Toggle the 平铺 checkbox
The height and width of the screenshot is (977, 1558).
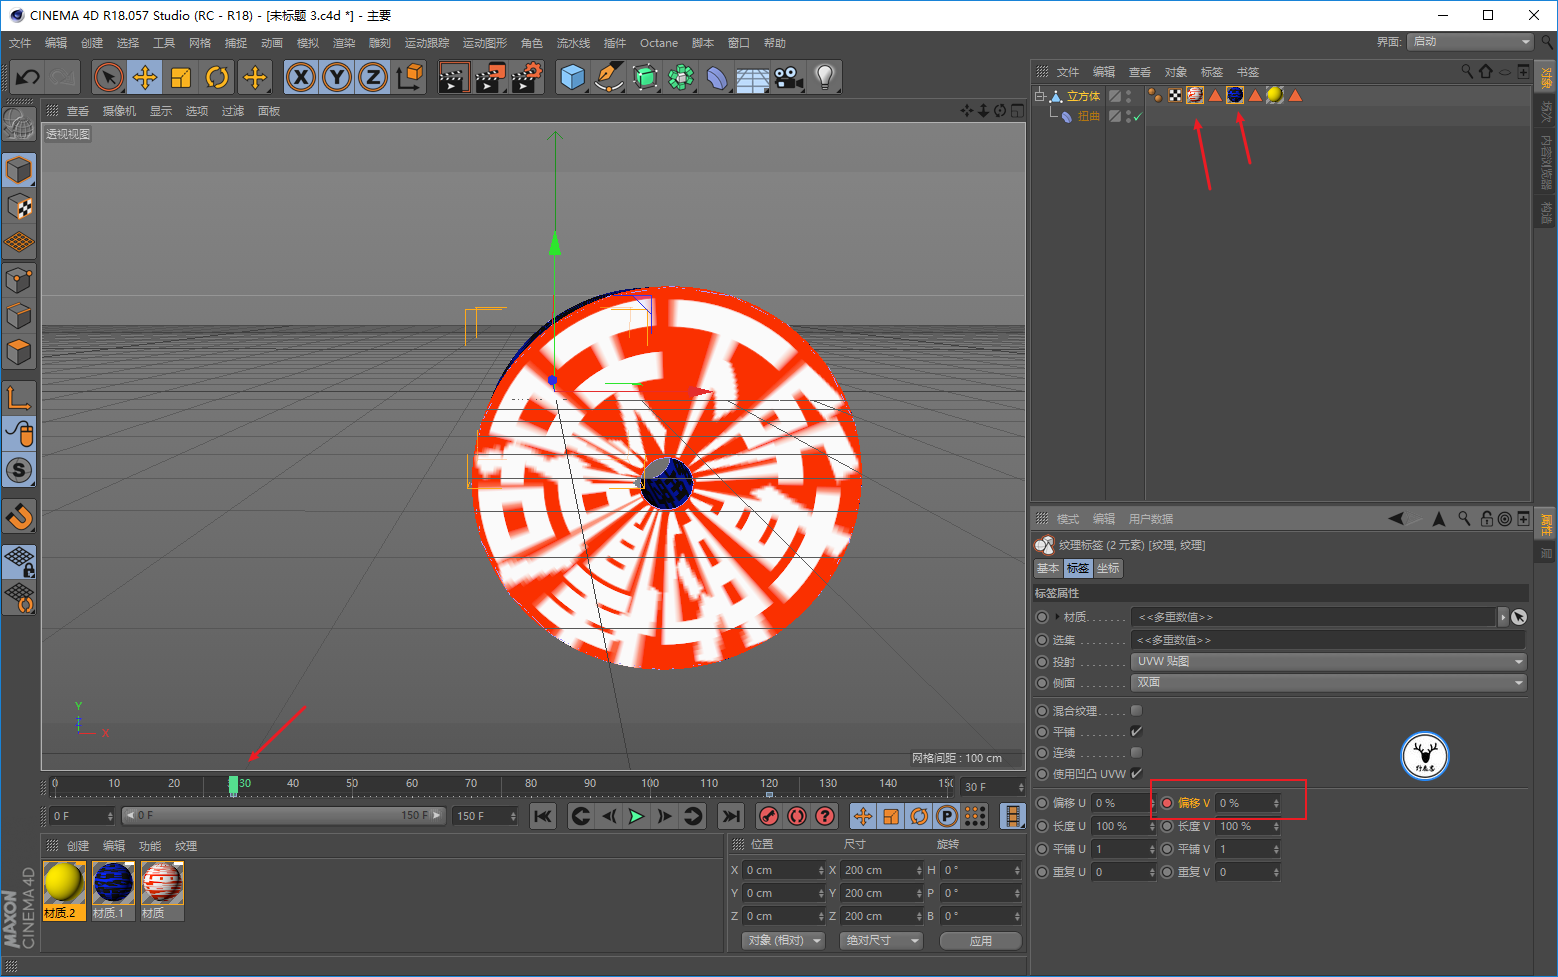(x=1136, y=731)
